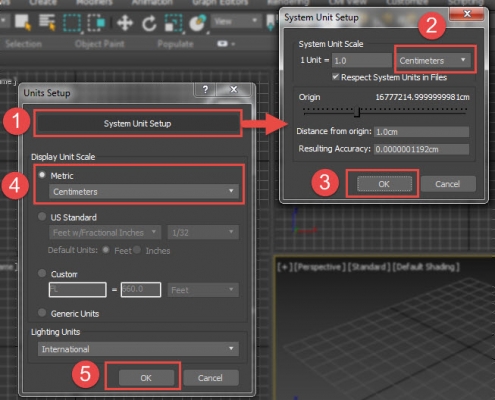Viewport: 495px width, 400px height.
Task: Open the View reference coordinate dropdown
Action: pyautogui.click(x=236, y=21)
